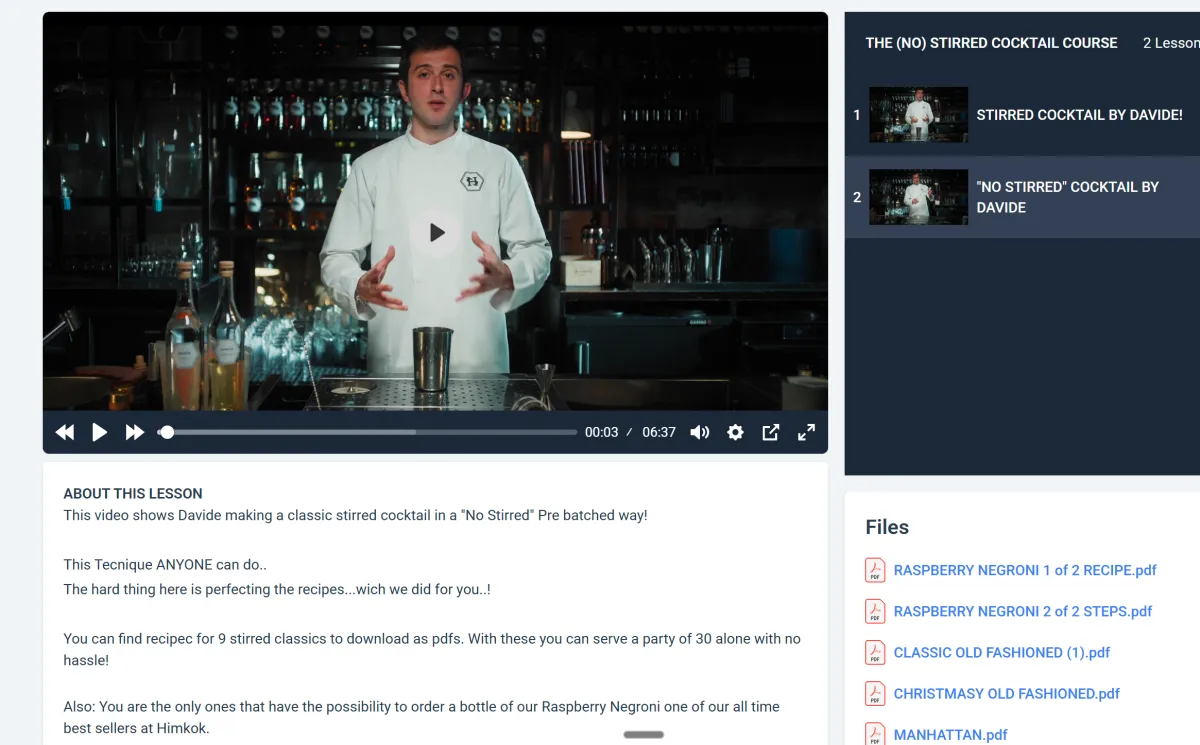Click the 'Files' section heading
This screenshot has height=745, width=1200.
887,527
